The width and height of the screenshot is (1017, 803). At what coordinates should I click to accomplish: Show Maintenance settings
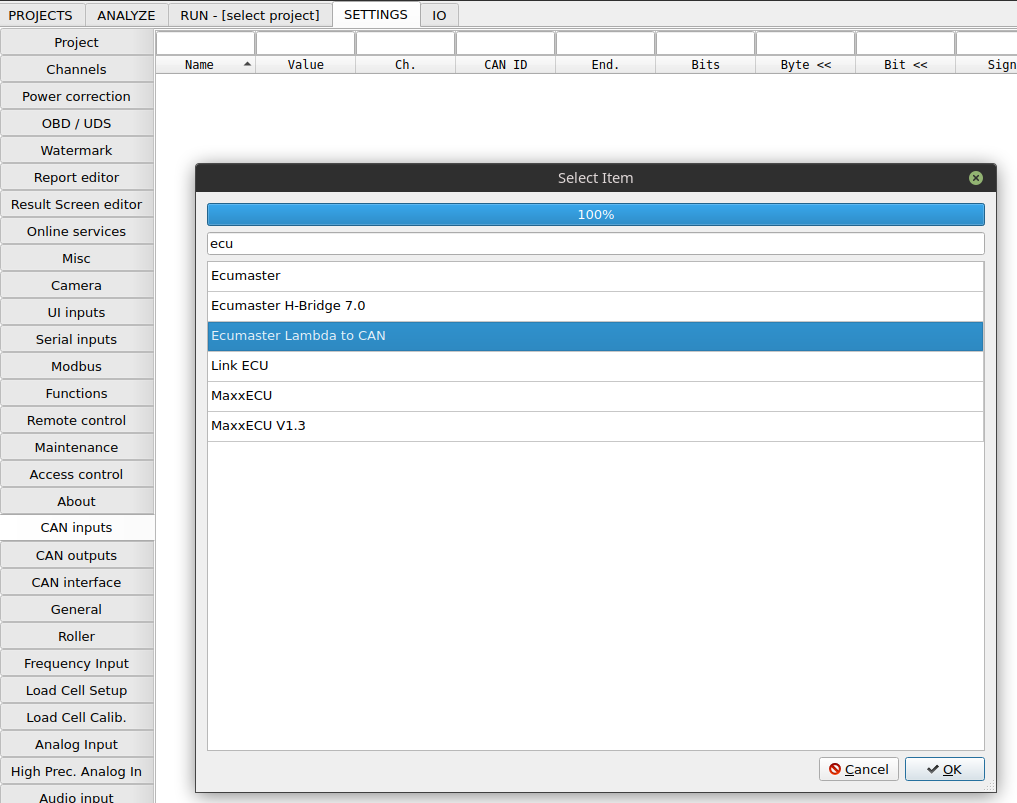click(x=77, y=448)
